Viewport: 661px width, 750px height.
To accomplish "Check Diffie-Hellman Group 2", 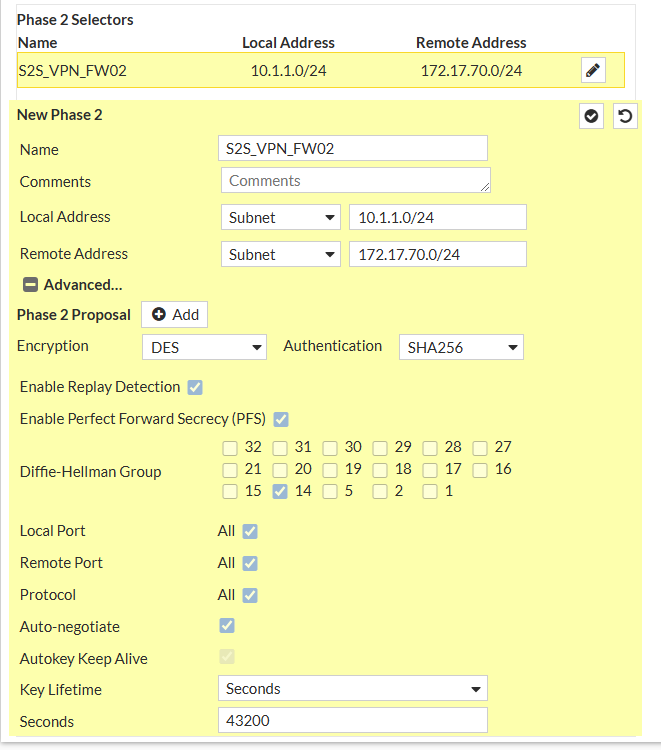I will point(380,492).
